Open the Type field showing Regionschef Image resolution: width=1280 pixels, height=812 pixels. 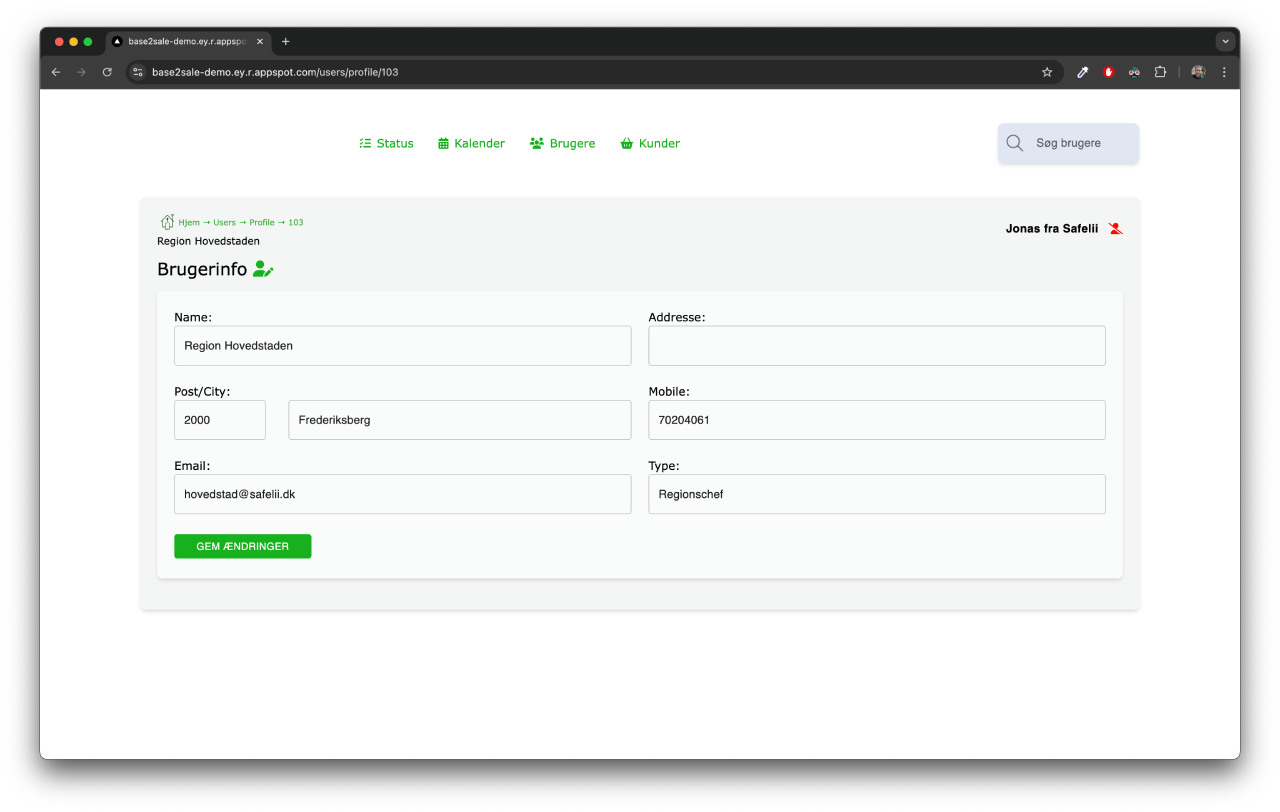coord(876,494)
